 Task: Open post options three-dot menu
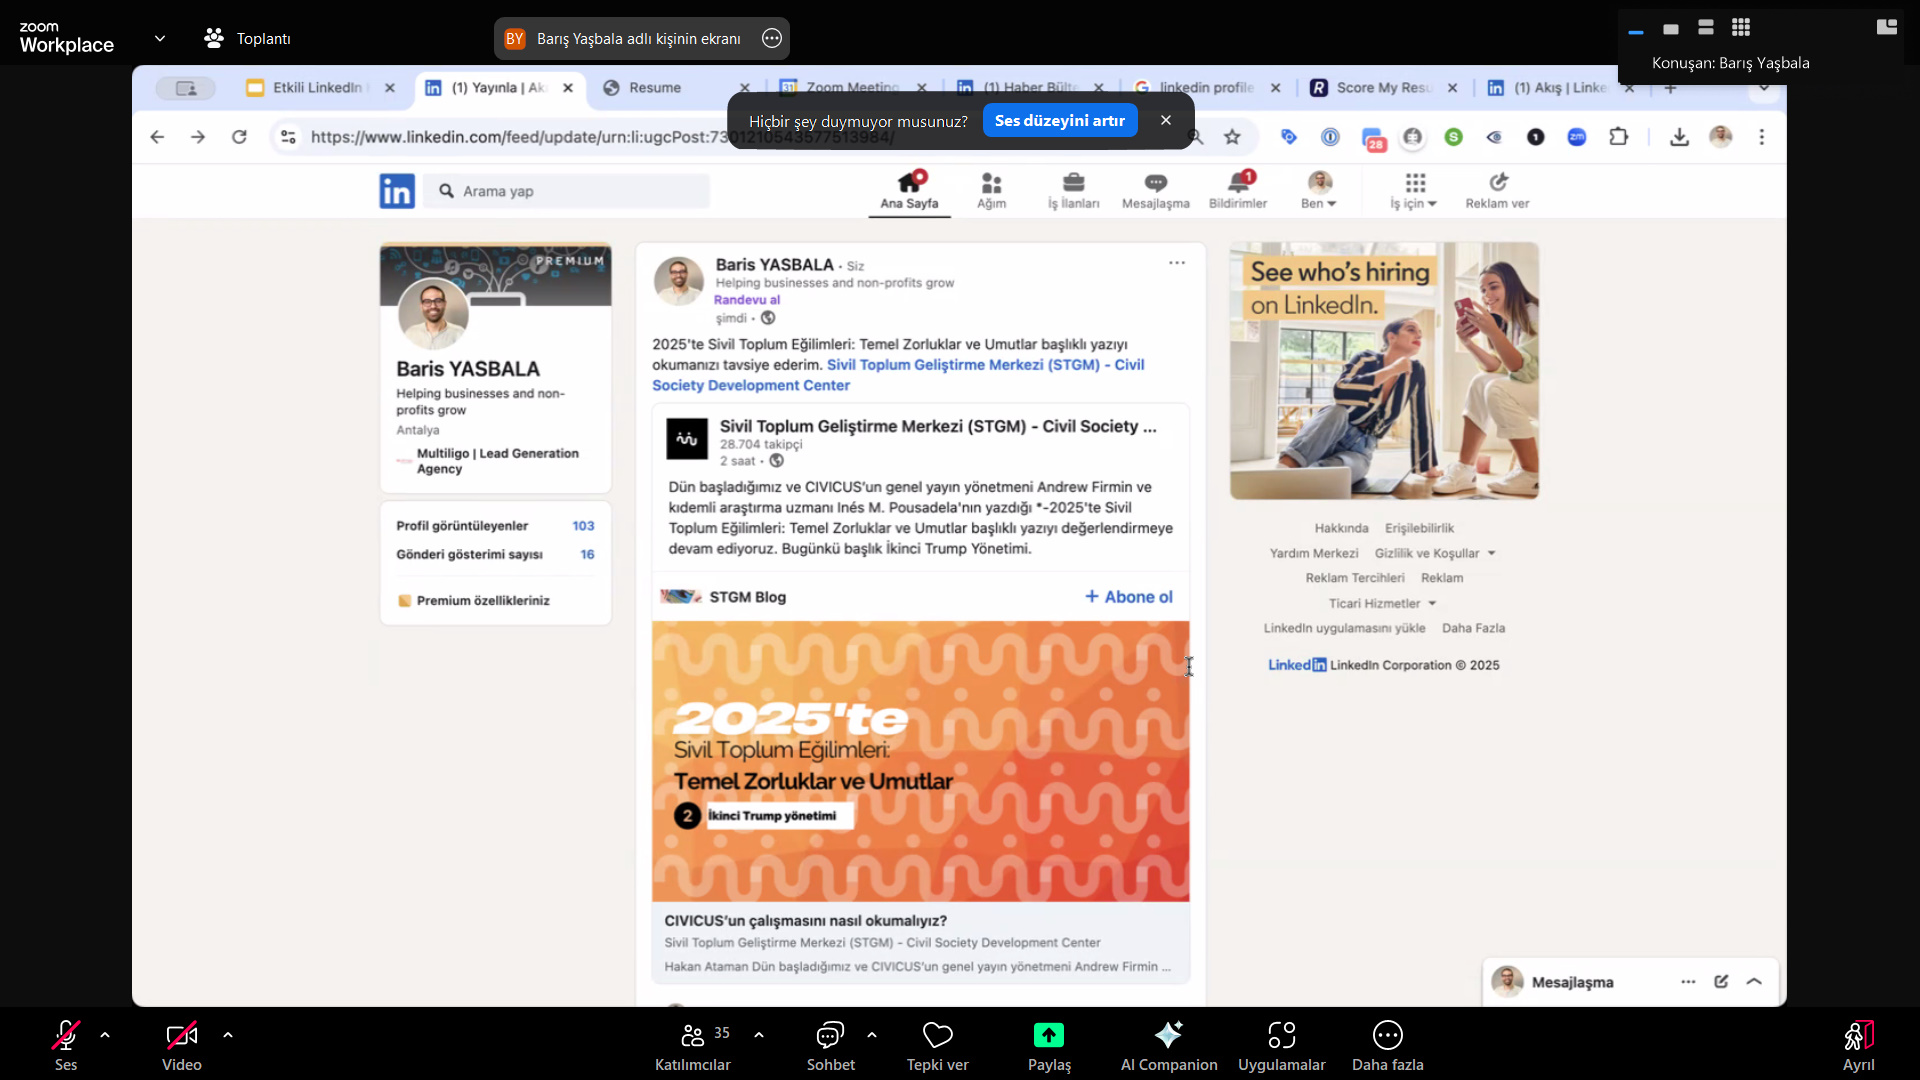(1177, 263)
